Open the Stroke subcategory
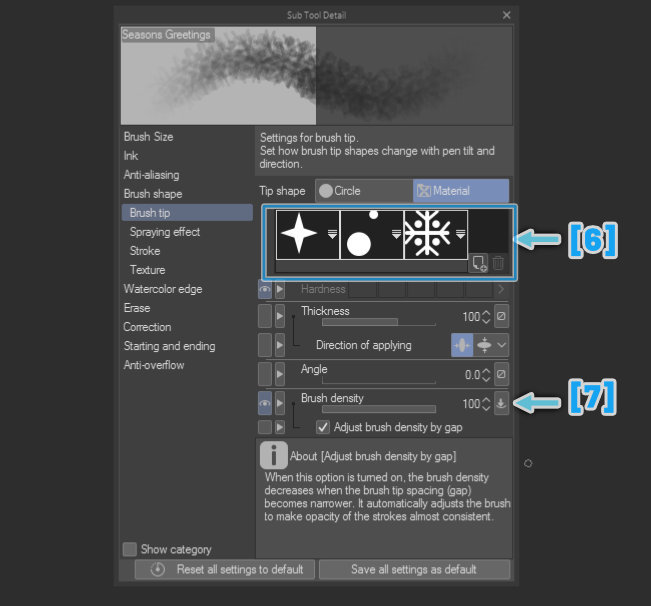Image resolution: width=651 pixels, height=606 pixels. pos(145,251)
